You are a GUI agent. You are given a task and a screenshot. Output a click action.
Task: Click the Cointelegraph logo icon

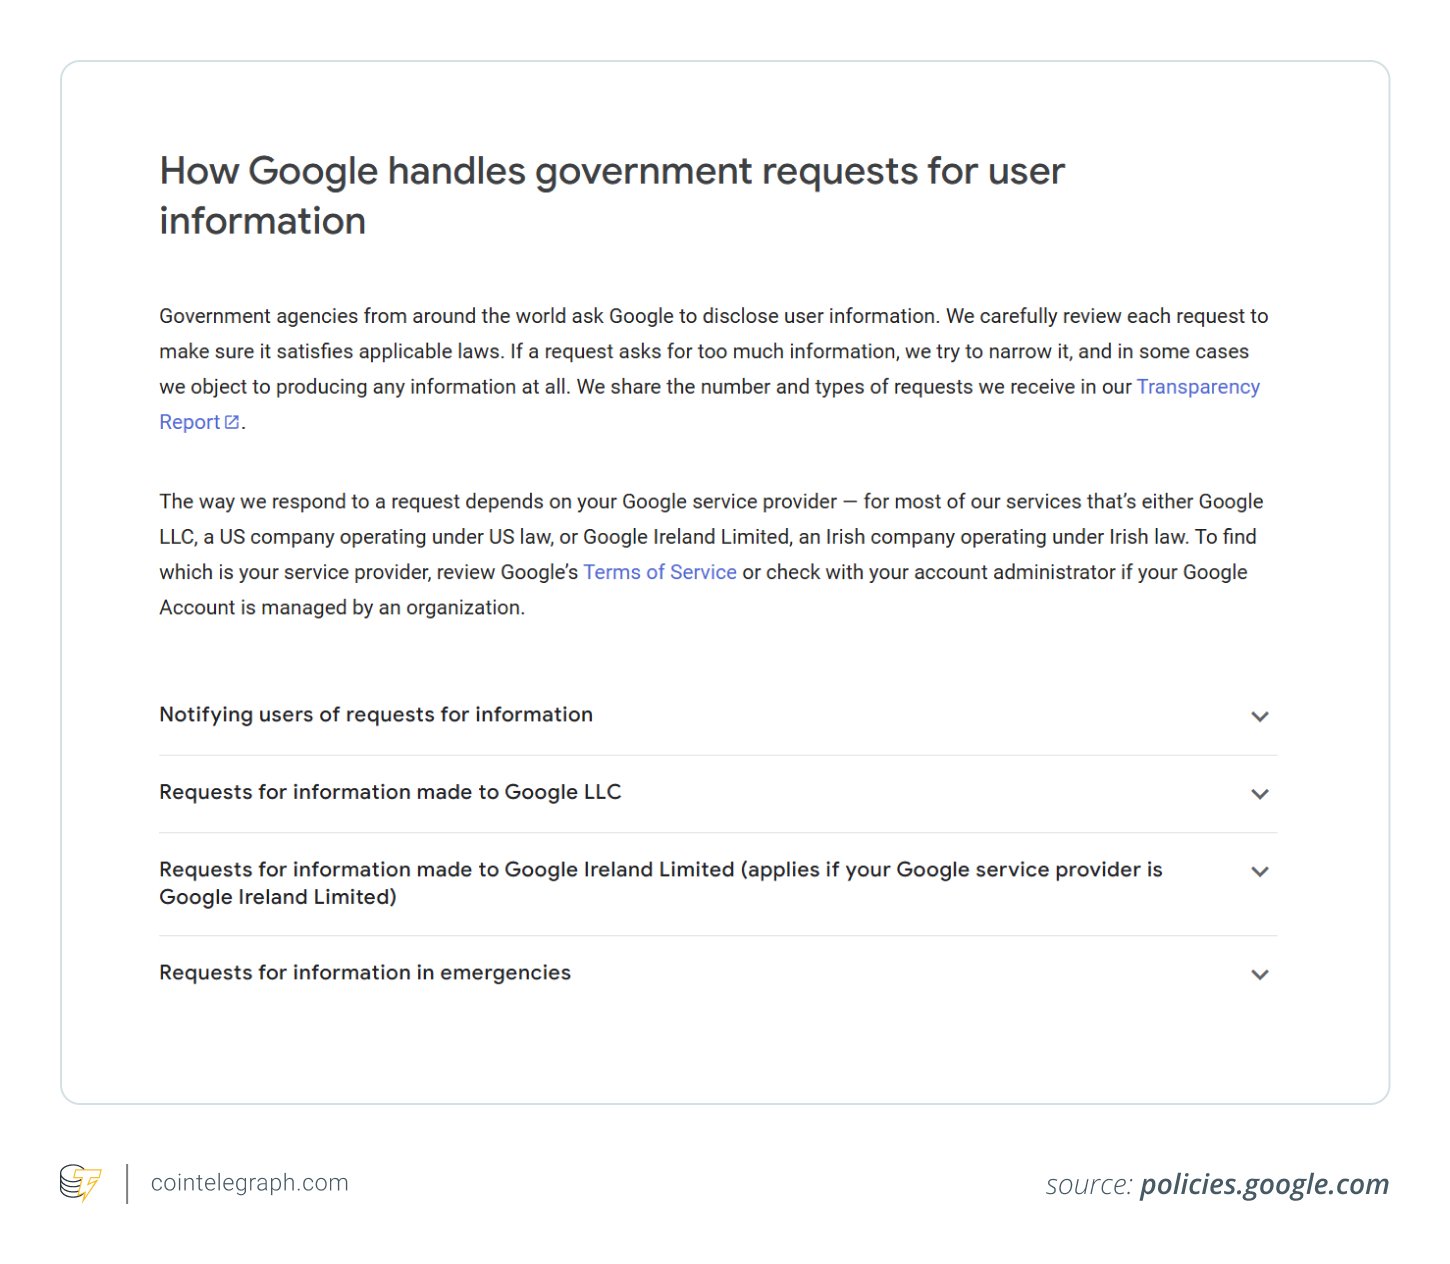click(x=80, y=1183)
